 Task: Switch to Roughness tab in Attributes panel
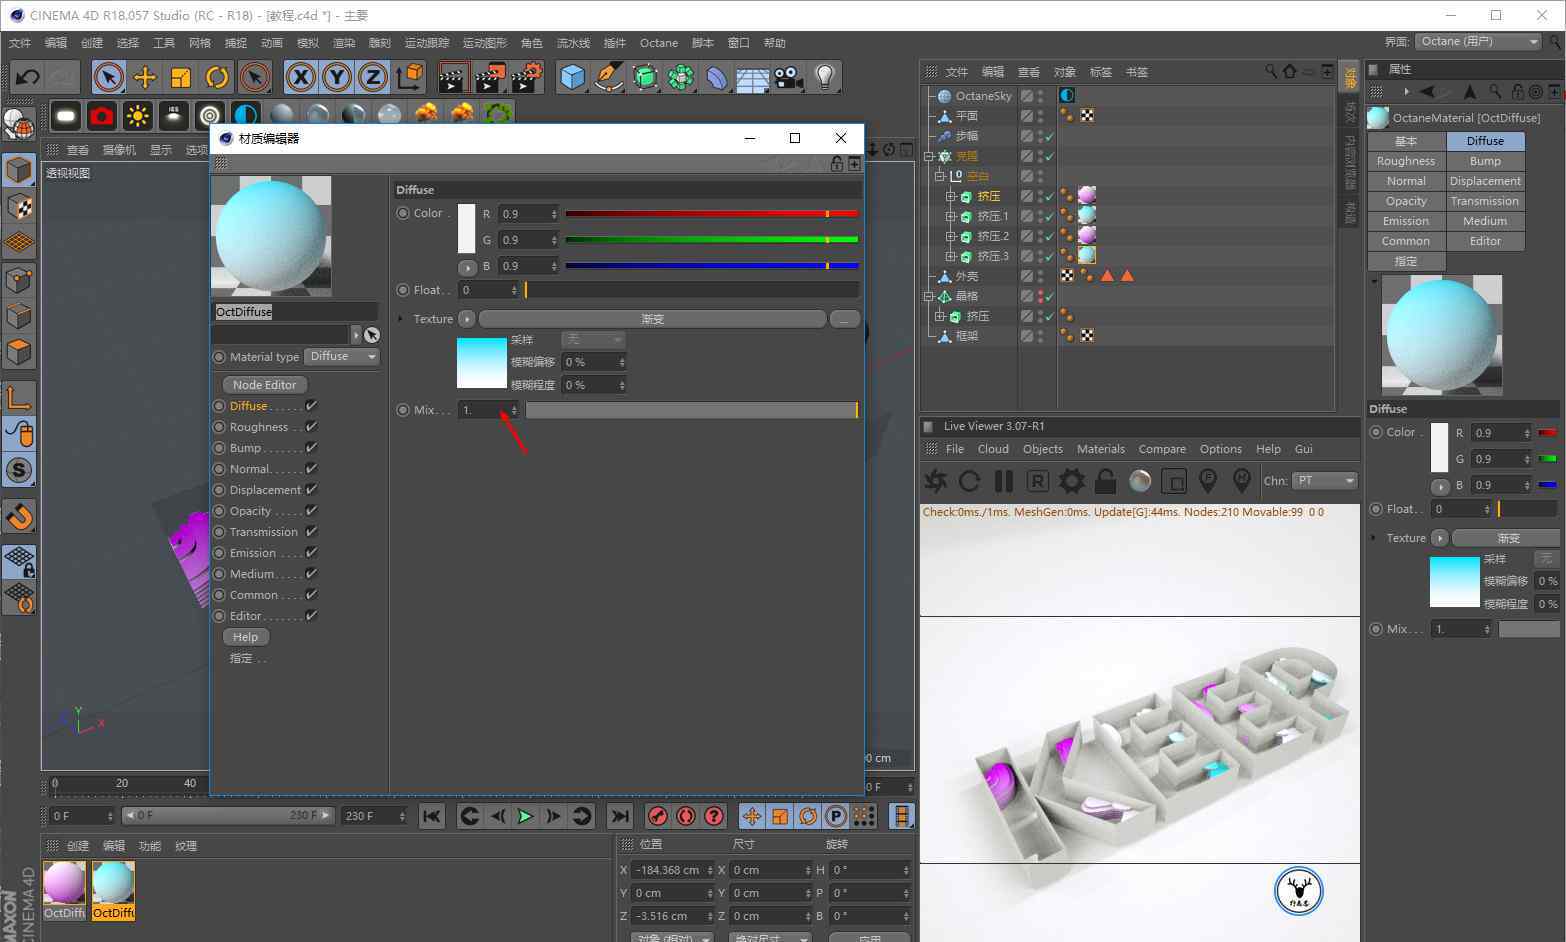tap(1406, 161)
